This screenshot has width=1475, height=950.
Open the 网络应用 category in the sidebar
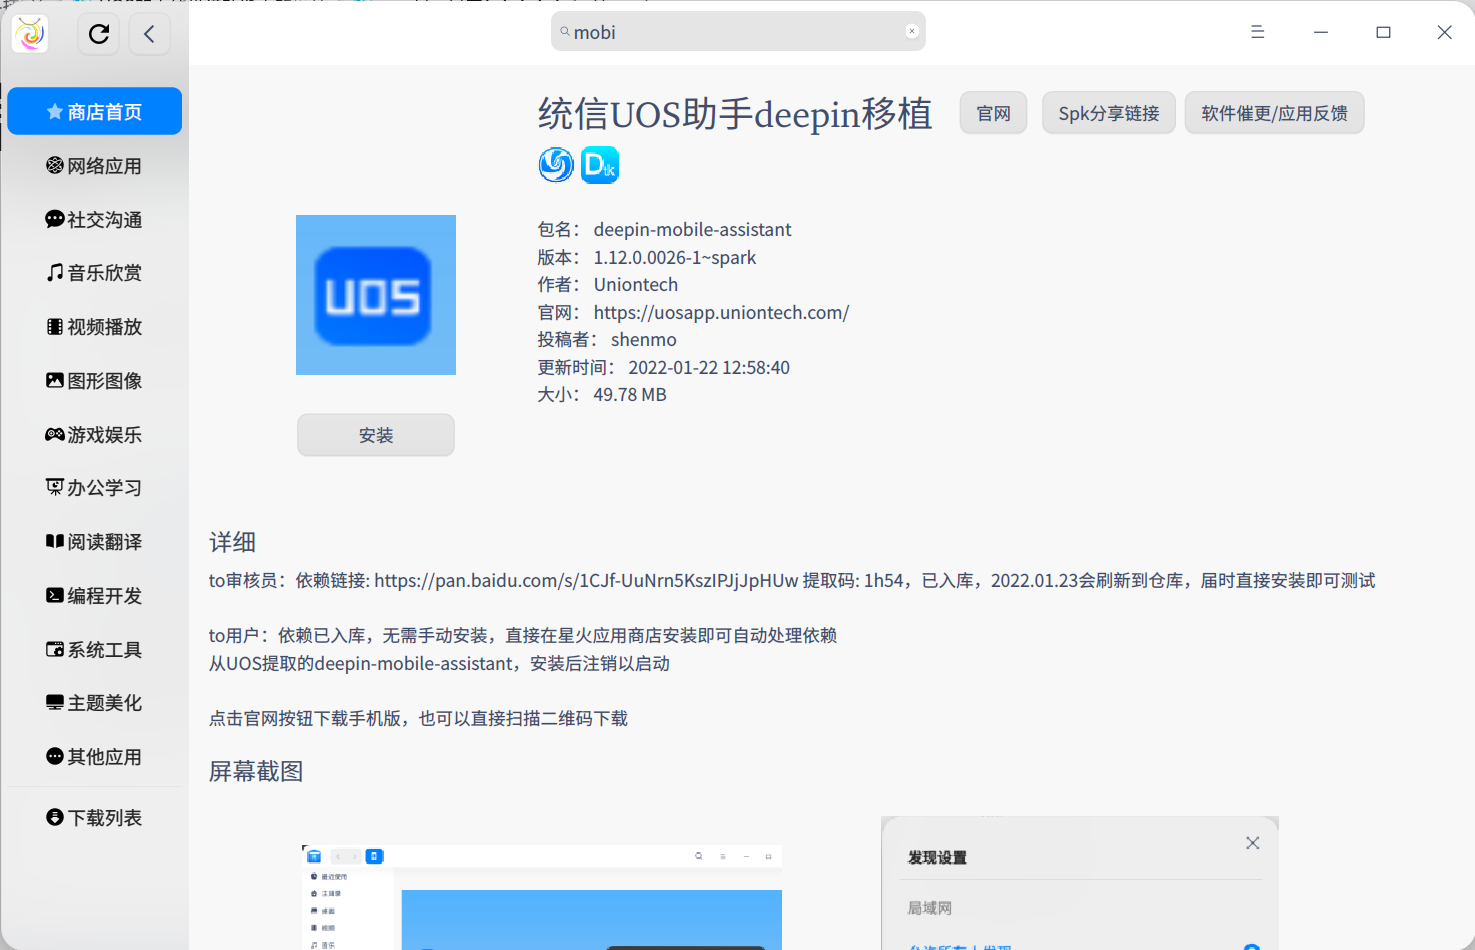(x=94, y=165)
